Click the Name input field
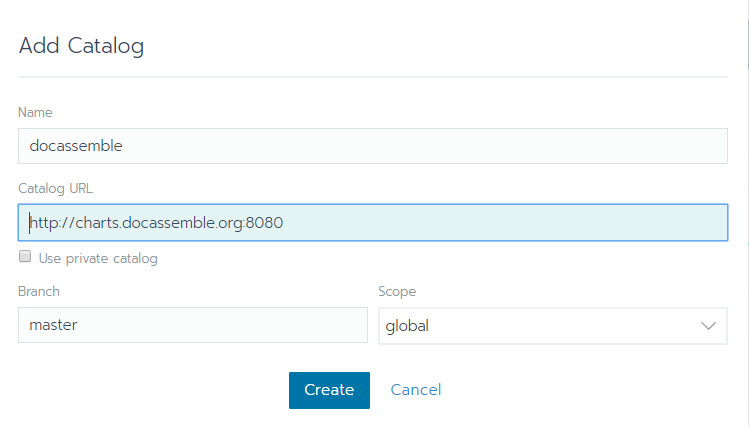The width and height of the screenshot is (749, 427). click(x=372, y=146)
